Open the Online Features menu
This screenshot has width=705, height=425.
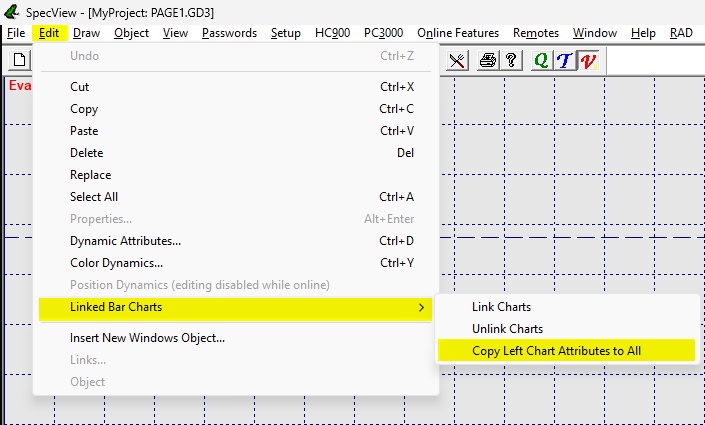(458, 33)
